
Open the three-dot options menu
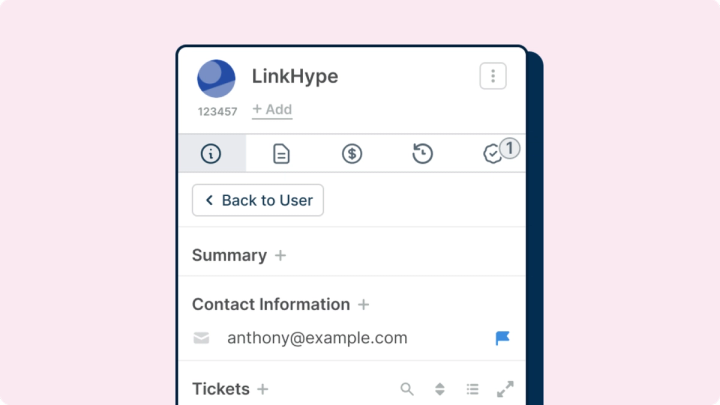point(493,76)
